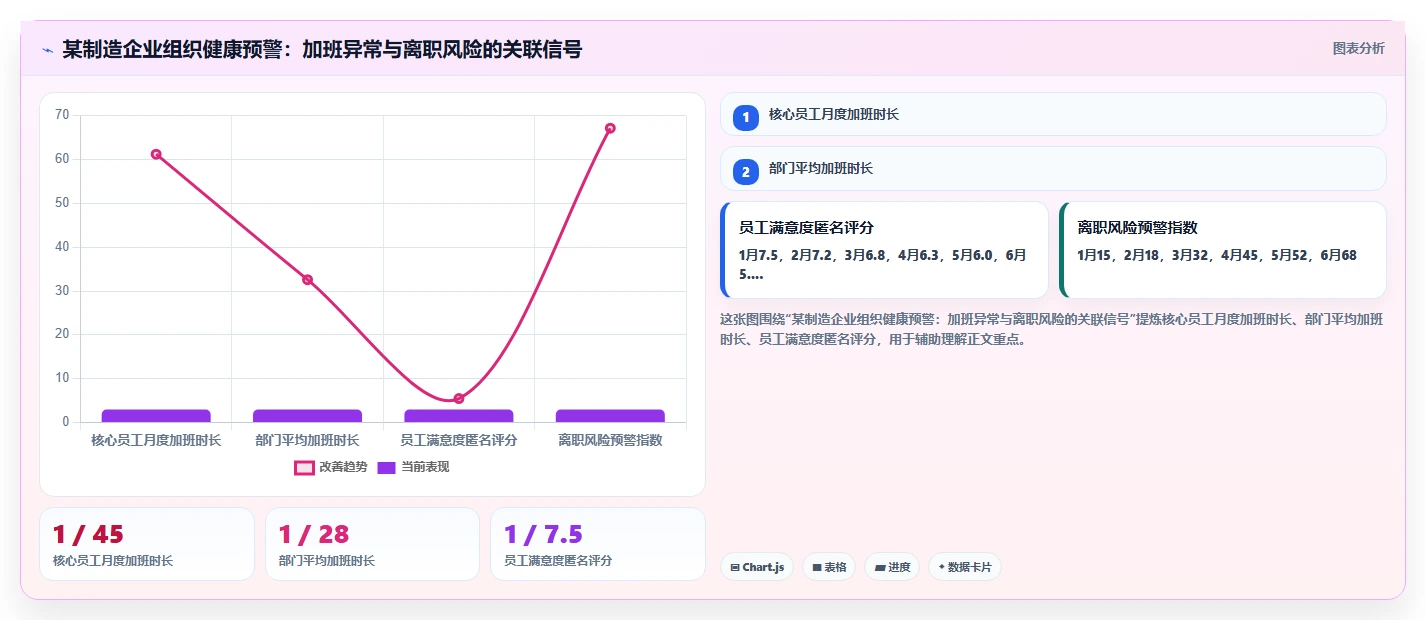The image size is (1426, 620).
Task: Click the purple bar for 核心员工月度加班时长
Action: tap(156, 416)
